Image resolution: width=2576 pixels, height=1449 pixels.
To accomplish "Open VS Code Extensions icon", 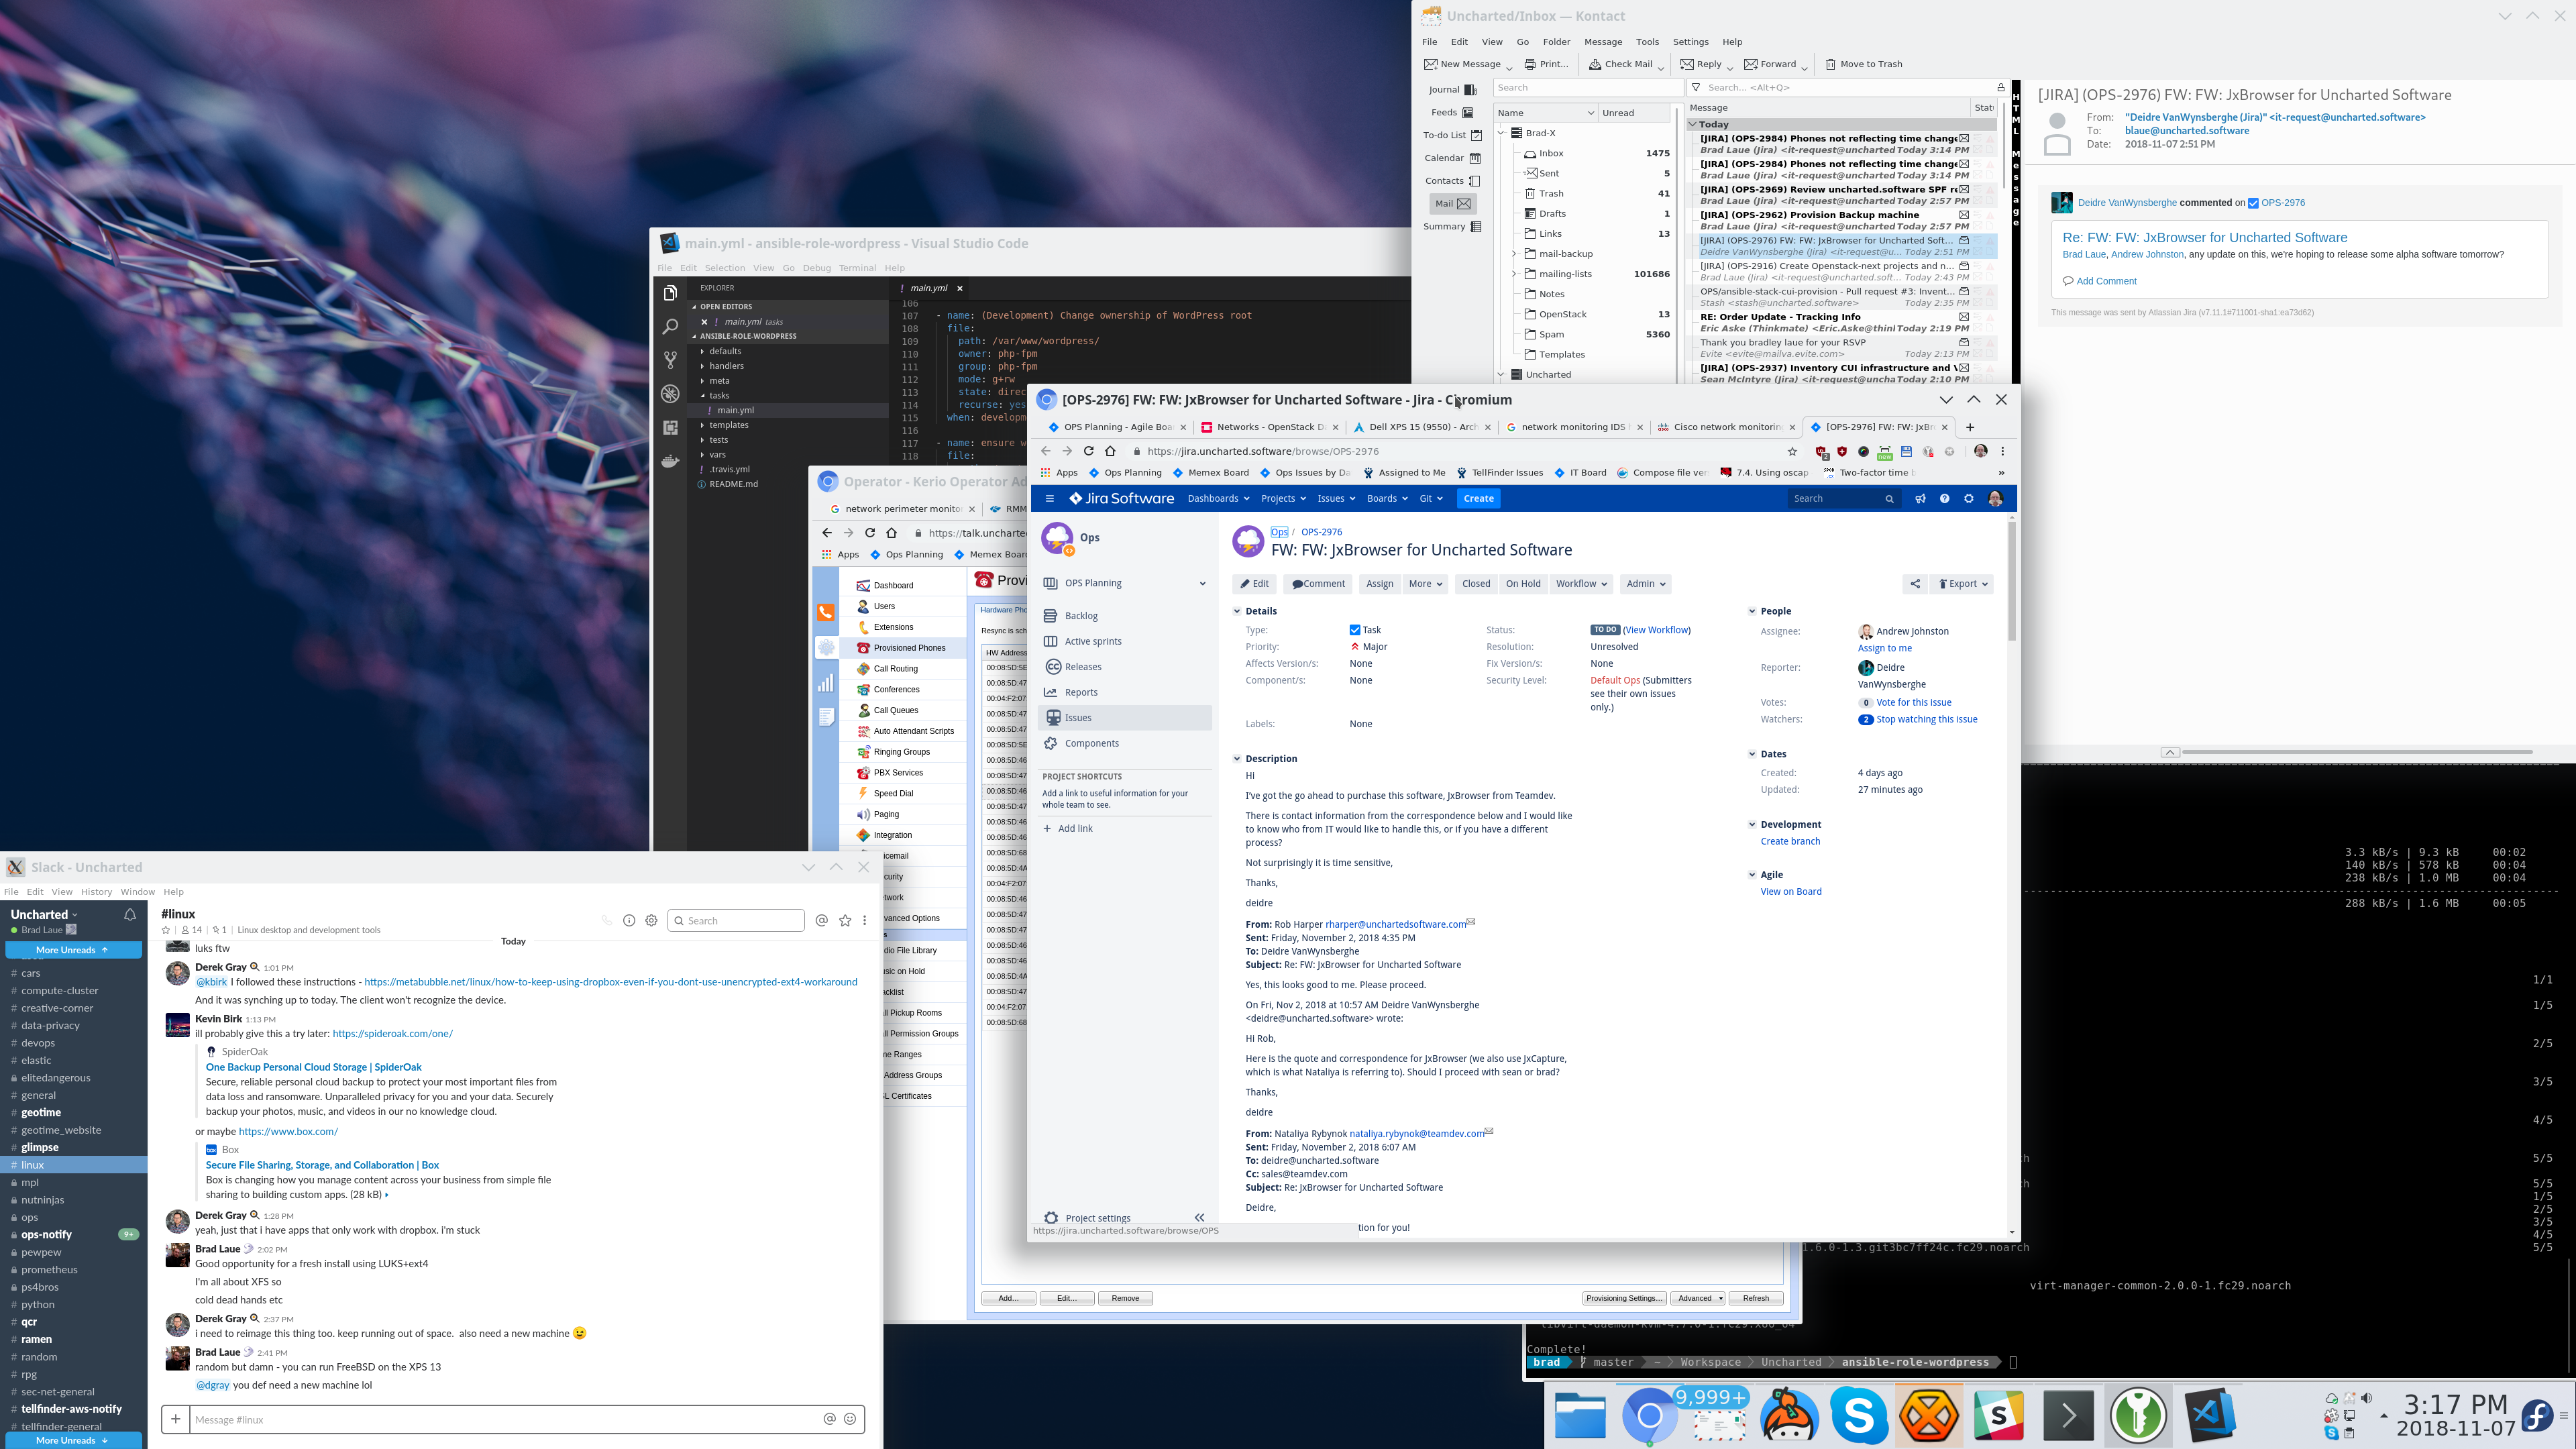I will point(670,428).
